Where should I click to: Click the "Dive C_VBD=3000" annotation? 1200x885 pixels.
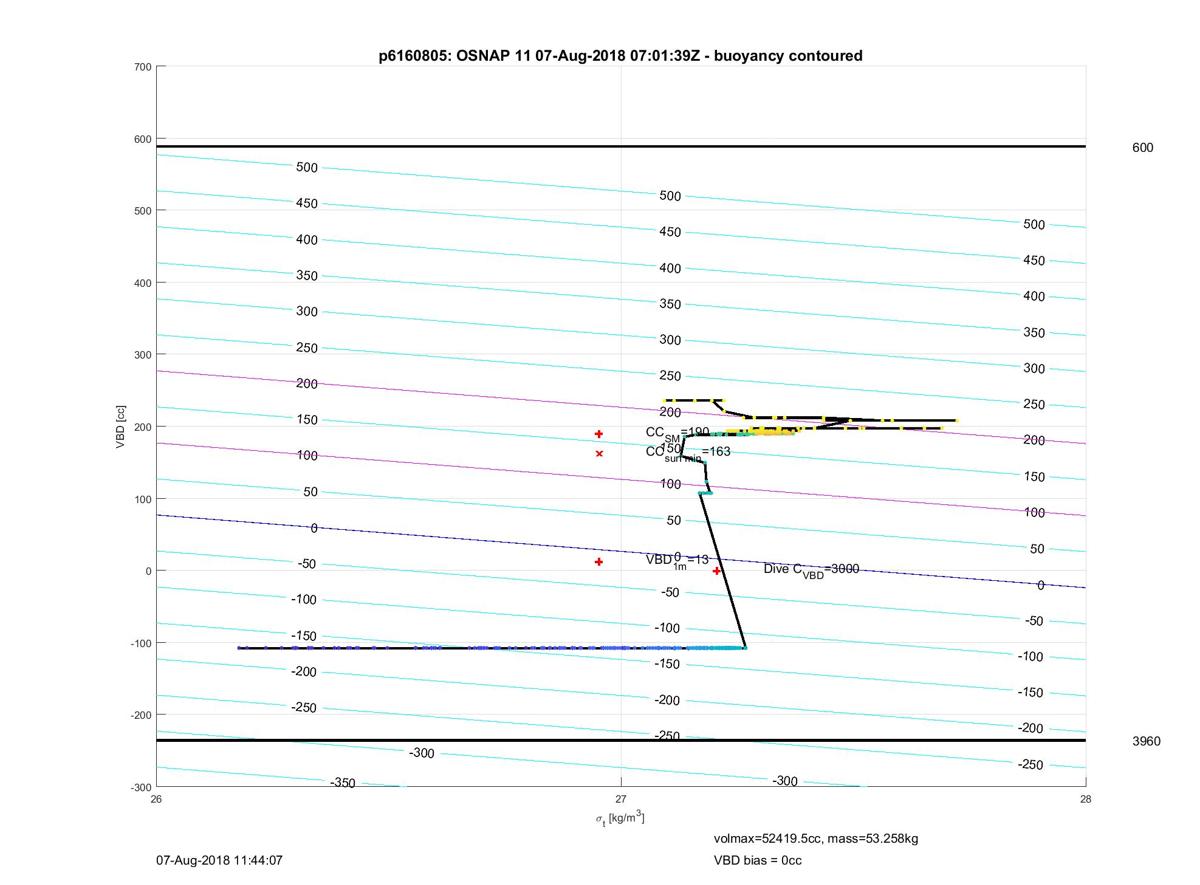pos(811,569)
